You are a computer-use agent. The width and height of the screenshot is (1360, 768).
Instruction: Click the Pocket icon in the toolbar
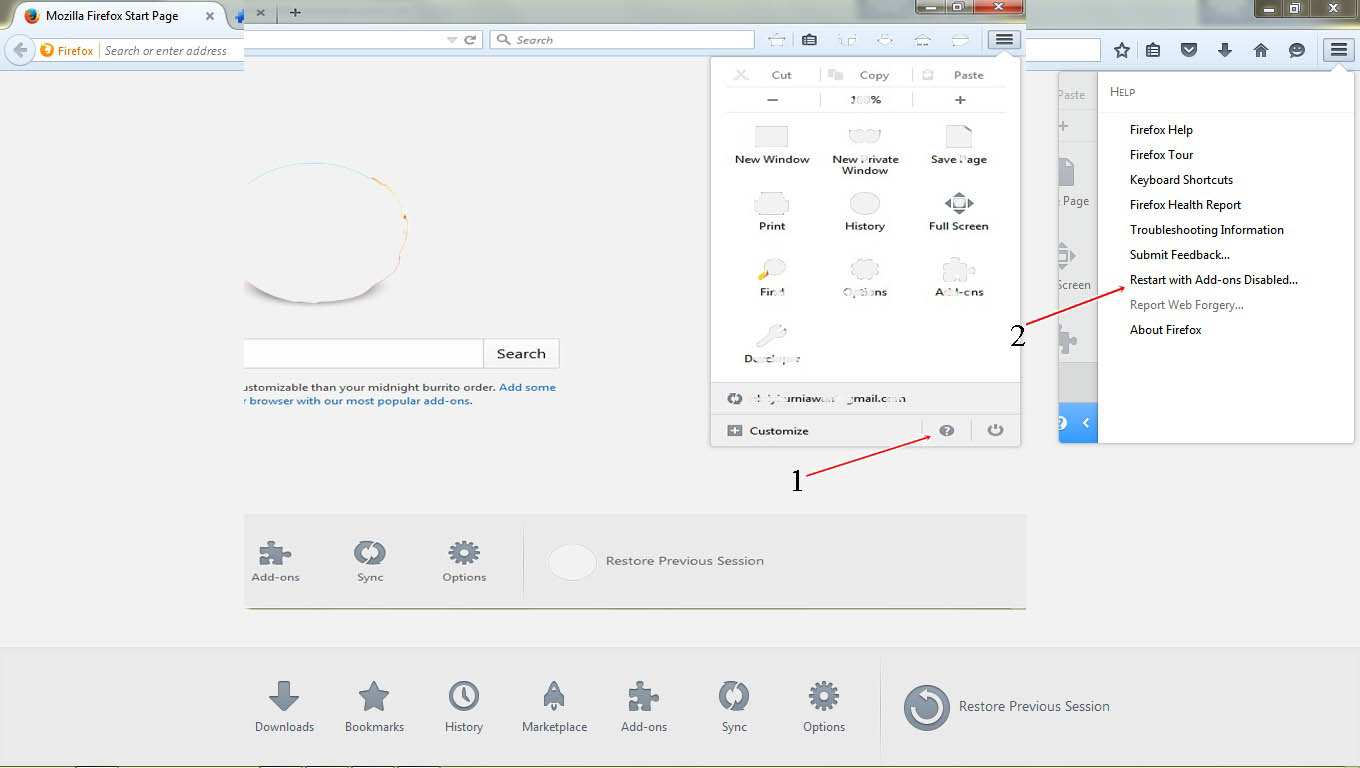coord(1189,50)
